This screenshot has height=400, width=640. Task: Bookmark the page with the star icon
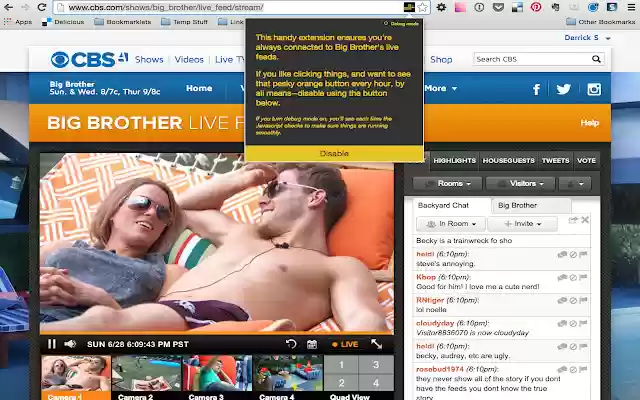[423, 7]
